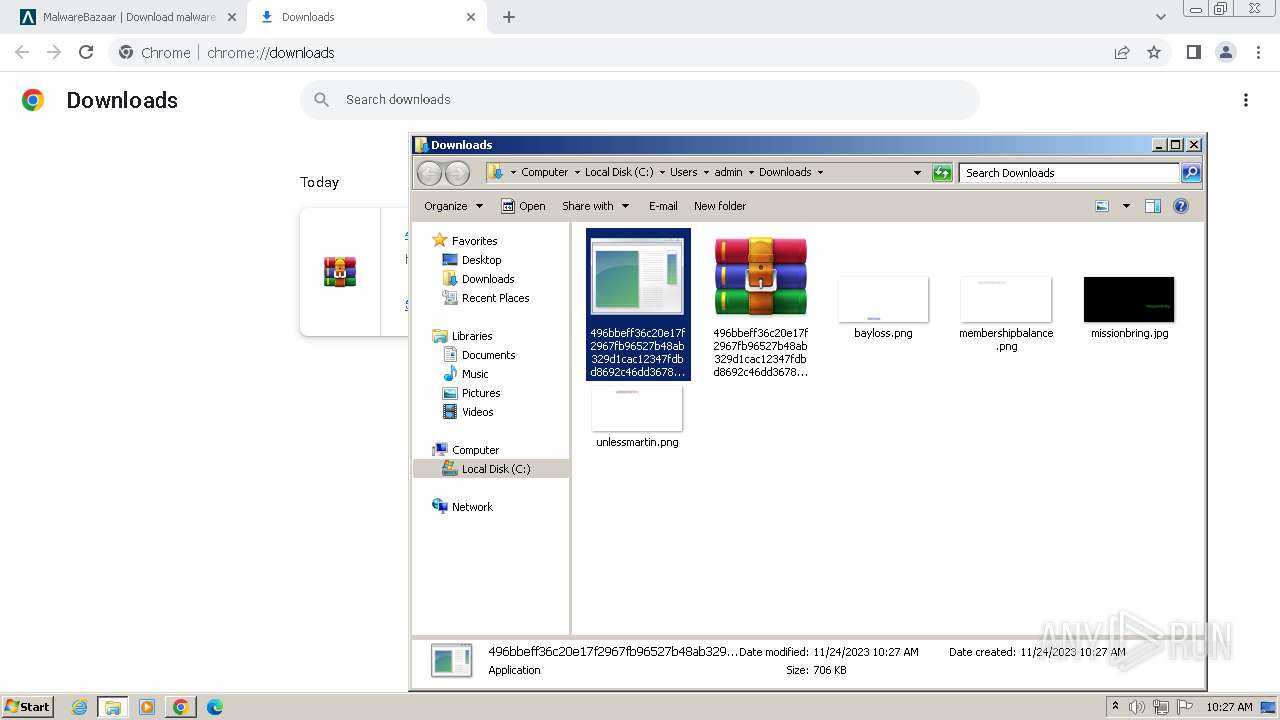Image resolution: width=1280 pixels, height=720 pixels.
Task: Click admin in the address breadcrumb
Action: (728, 172)
